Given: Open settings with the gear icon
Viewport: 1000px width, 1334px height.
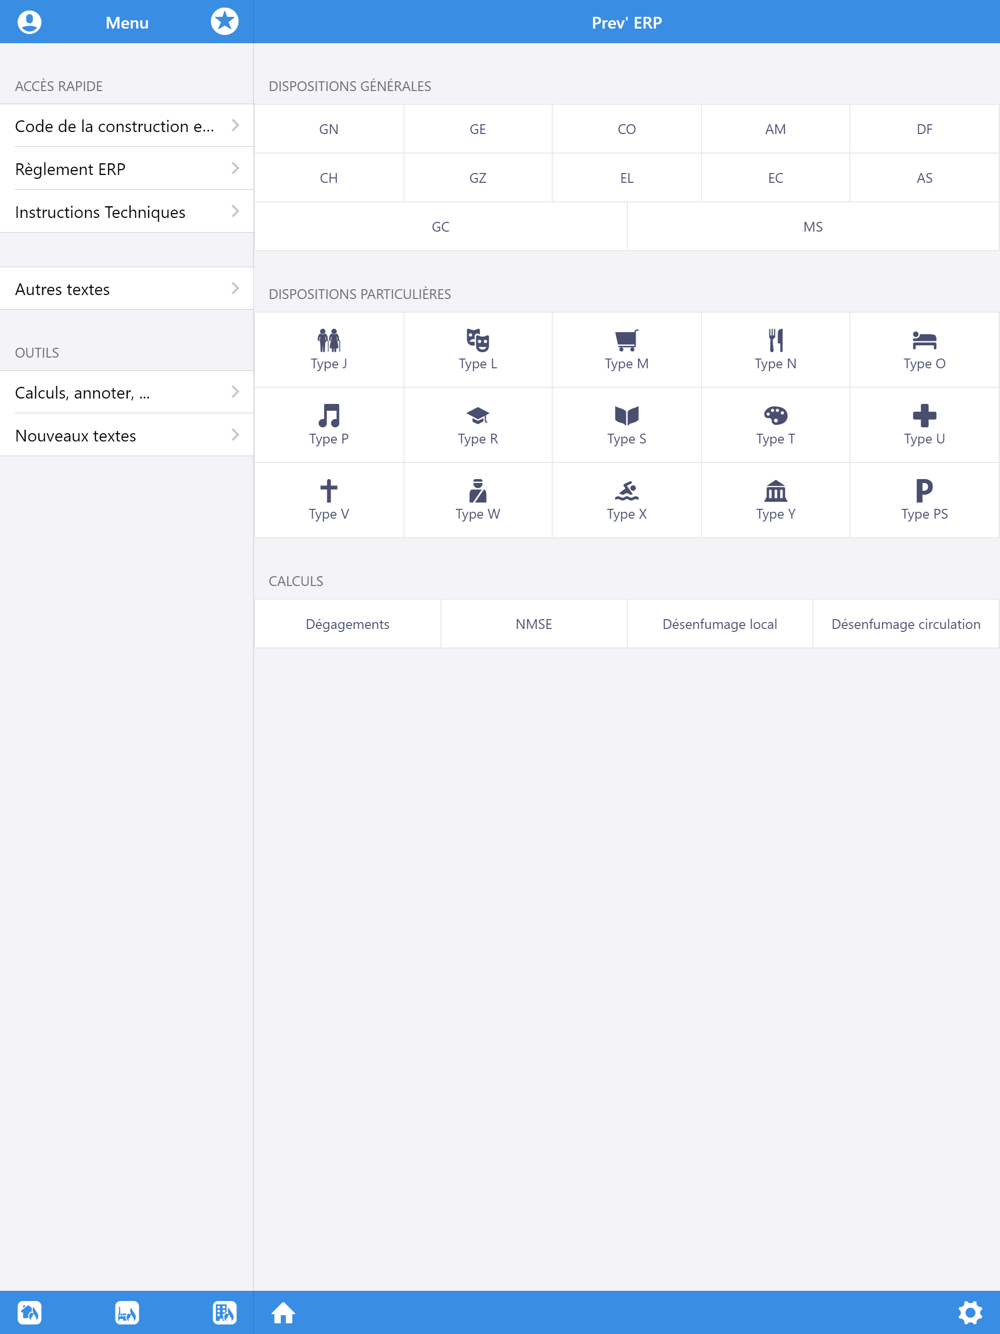Looking at the screenshot, I should coord(970,1312).
